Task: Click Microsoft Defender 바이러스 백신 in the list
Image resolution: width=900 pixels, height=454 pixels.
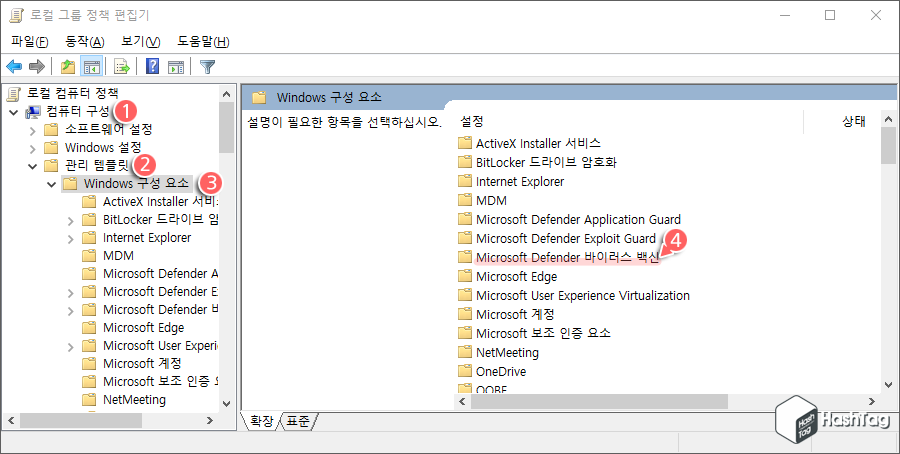Action: [x=568, y=257]
